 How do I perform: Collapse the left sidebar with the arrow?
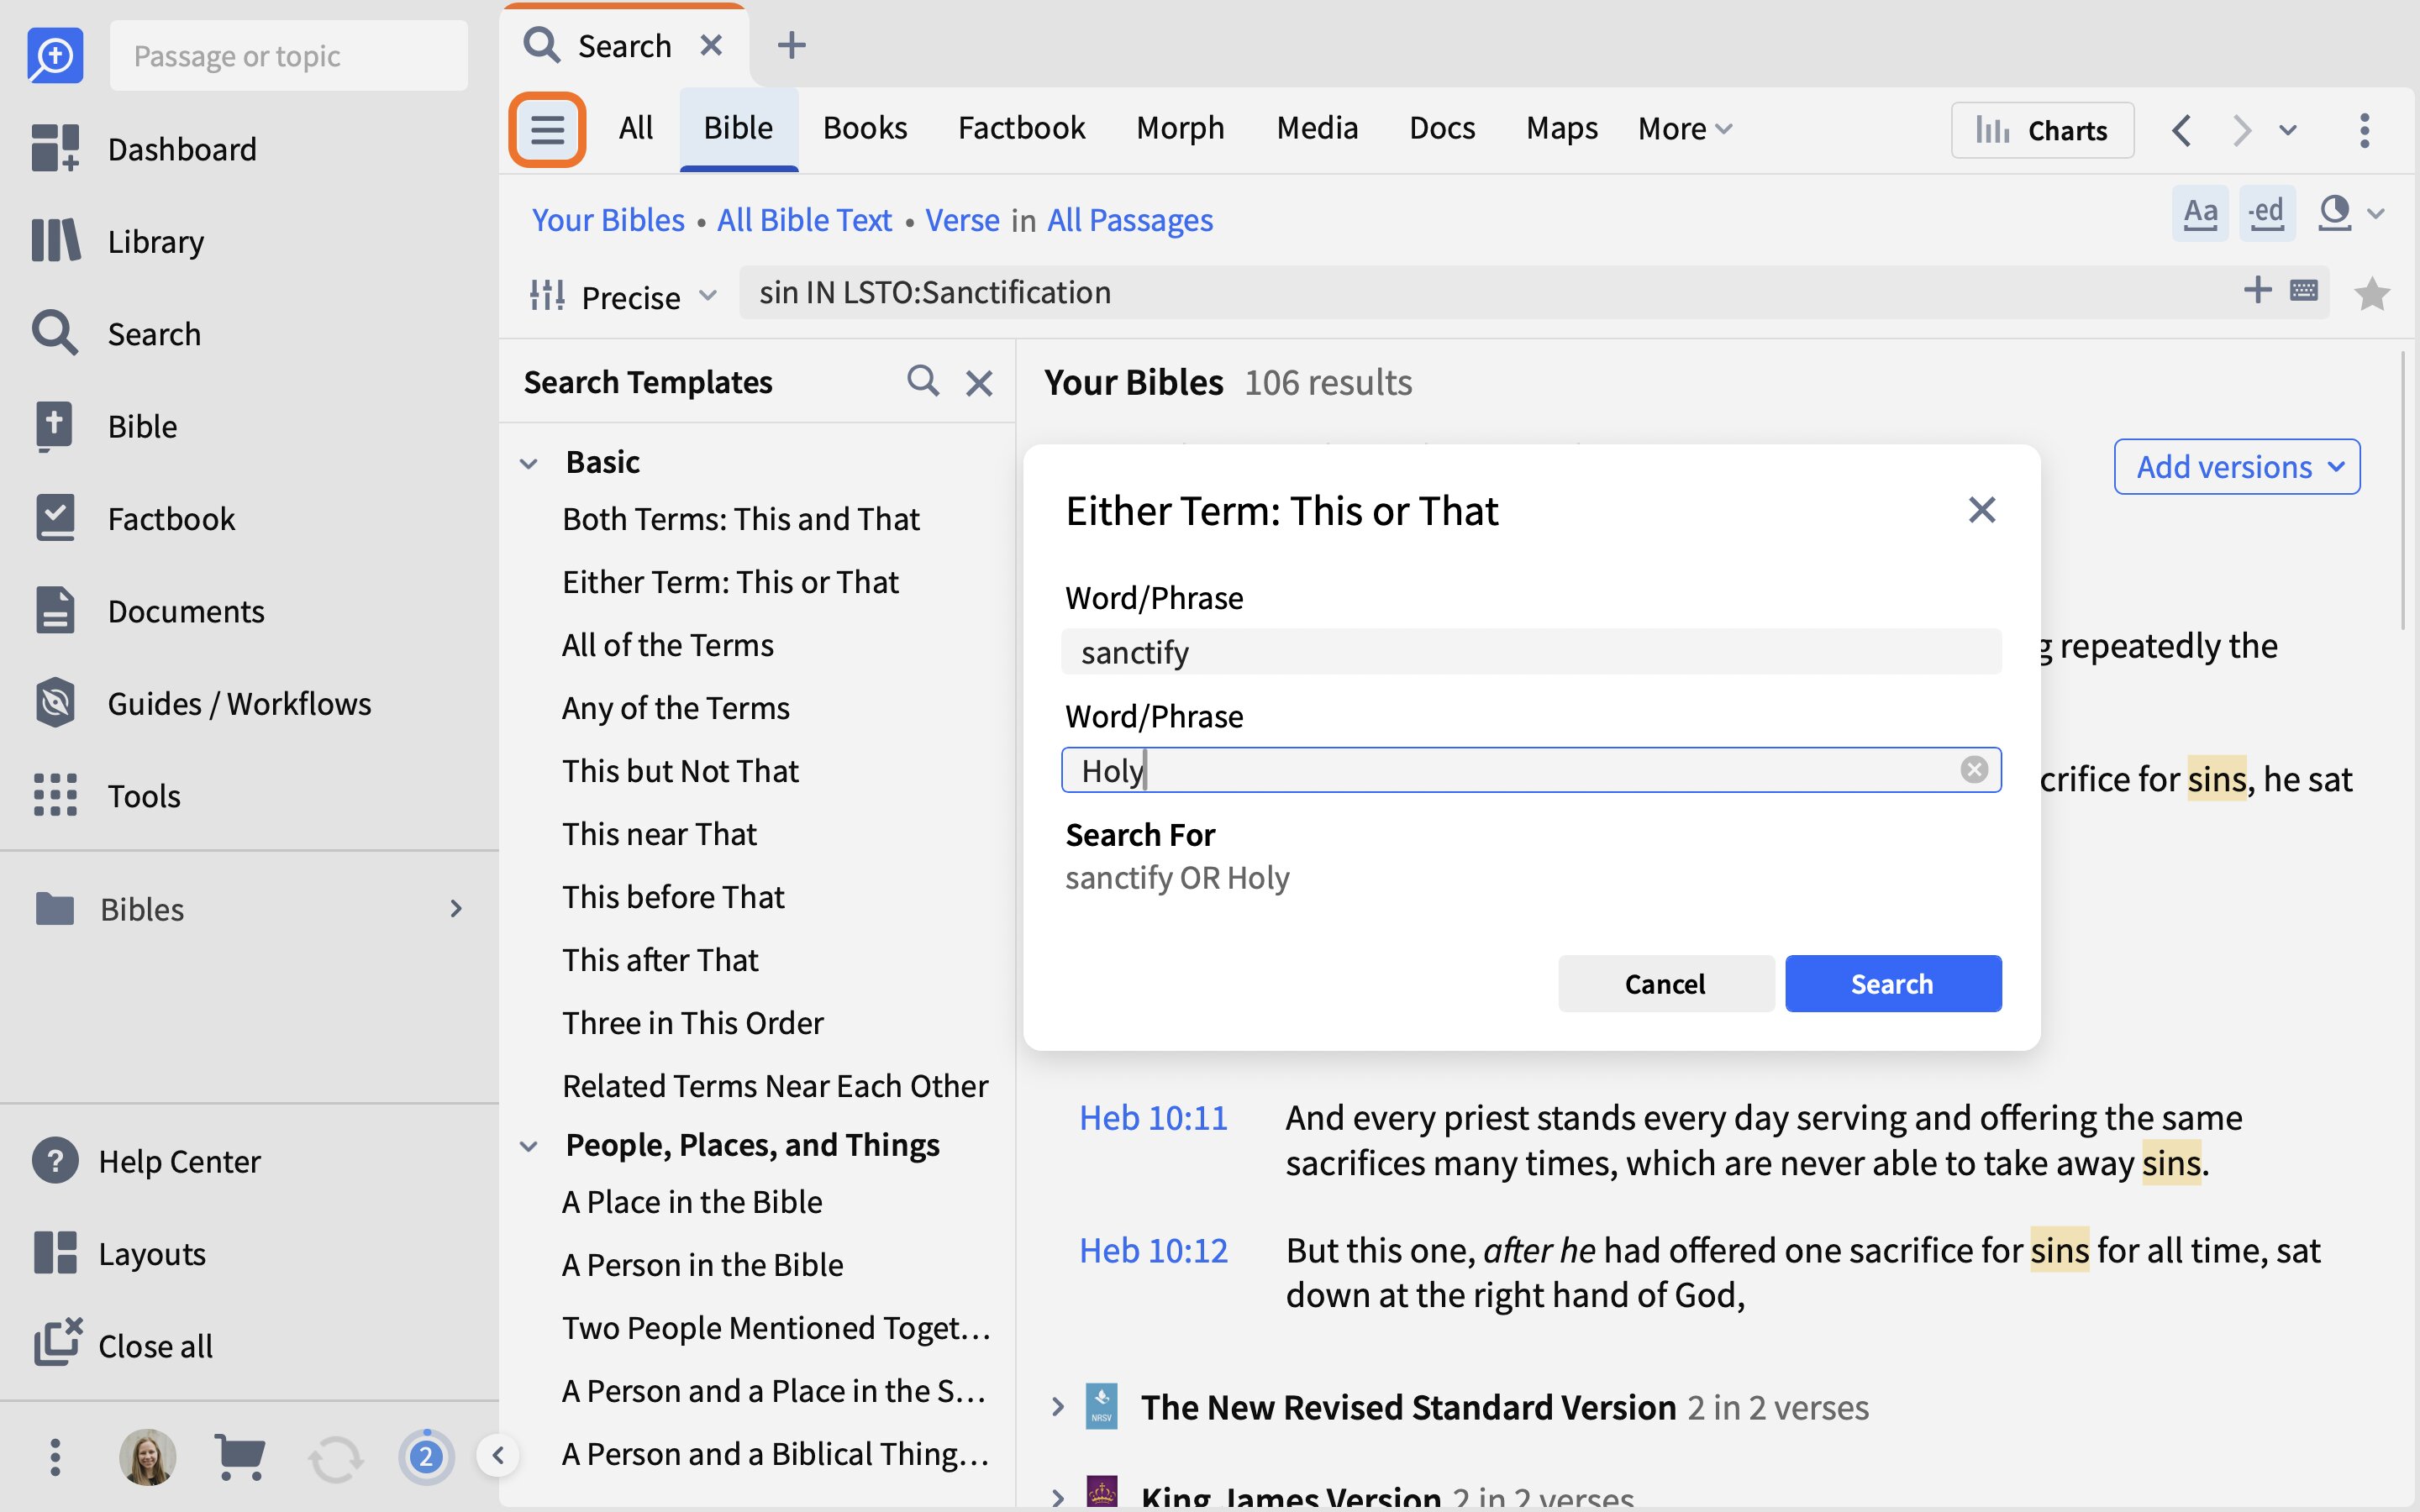pyautogui.click(x=498, y=1455)
